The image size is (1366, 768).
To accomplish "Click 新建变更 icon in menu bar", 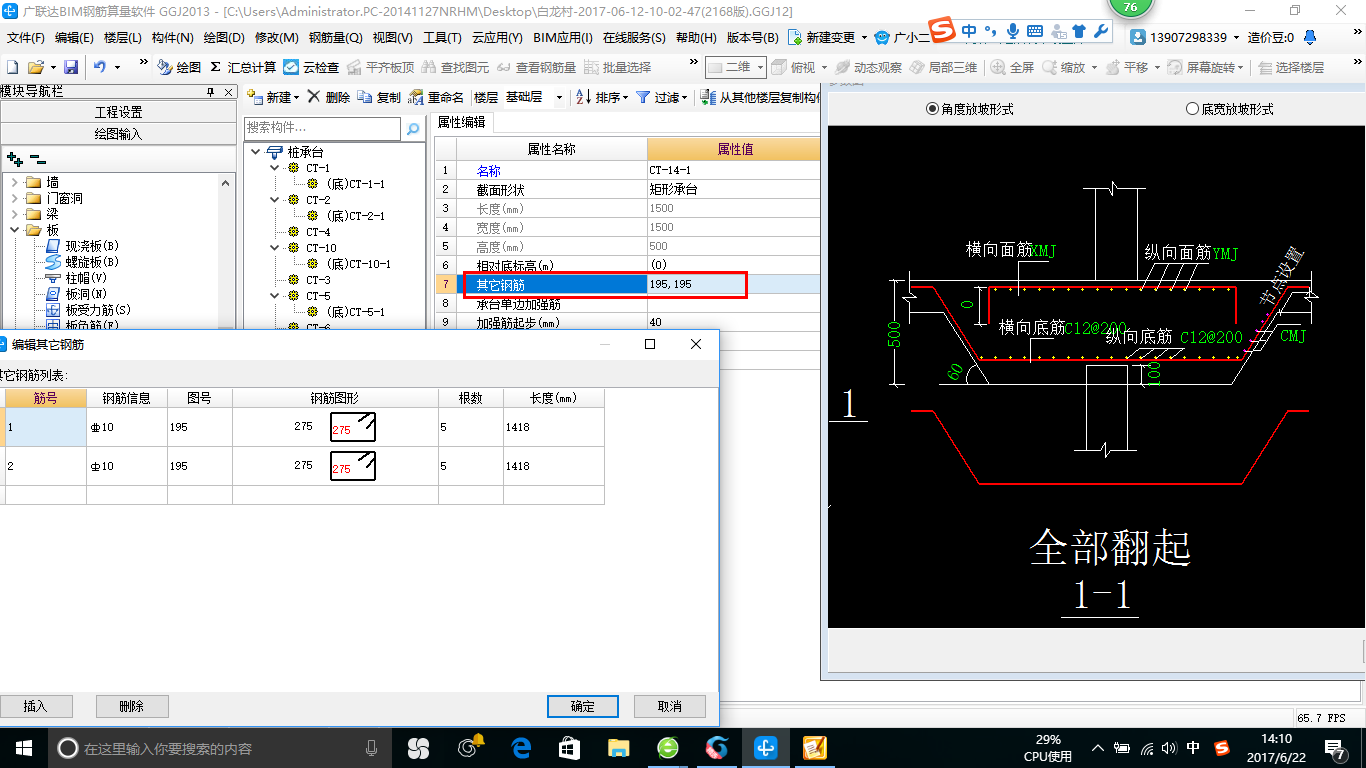I will pyautogui.click(x=795, y=37).
